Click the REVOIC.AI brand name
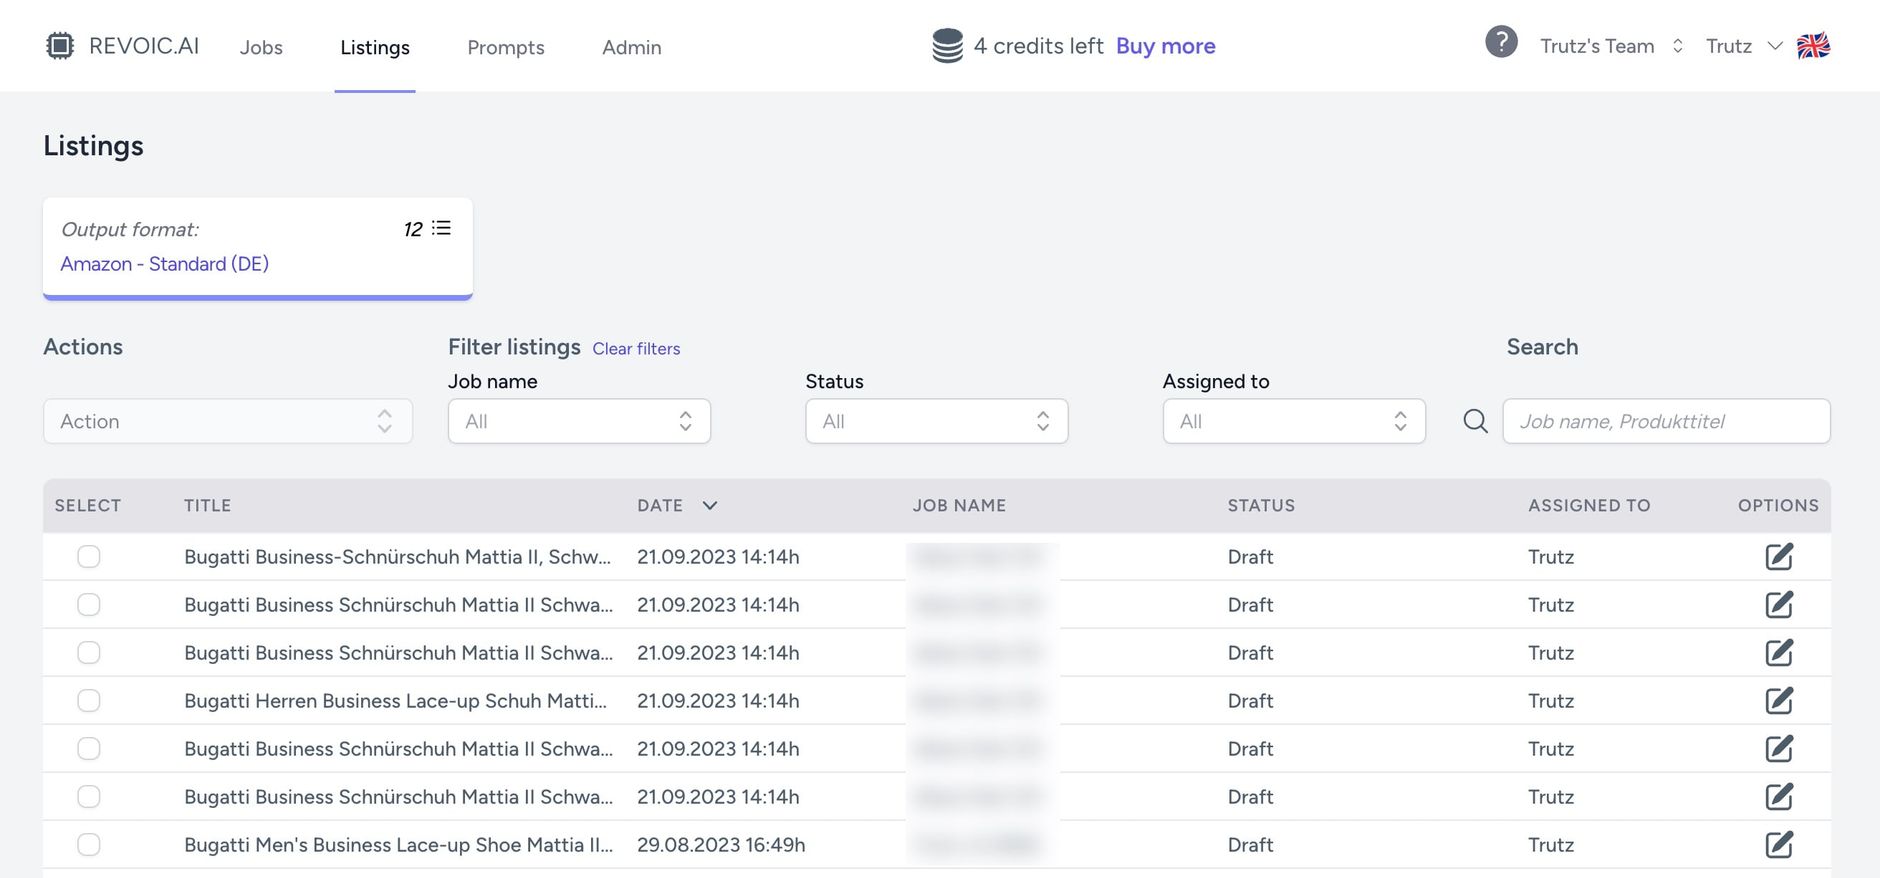1880x878 pixels. (x=144, y=46)
